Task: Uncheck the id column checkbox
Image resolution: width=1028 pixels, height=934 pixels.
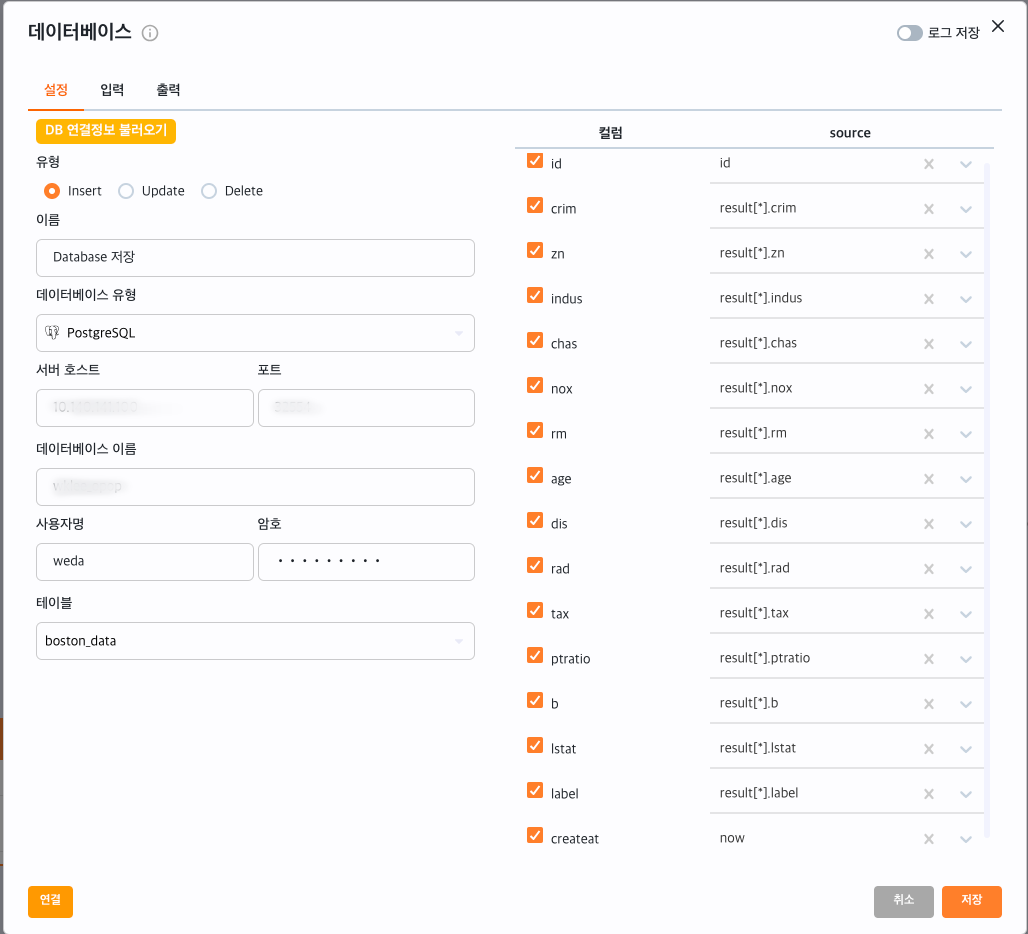Action: (535, 161)
